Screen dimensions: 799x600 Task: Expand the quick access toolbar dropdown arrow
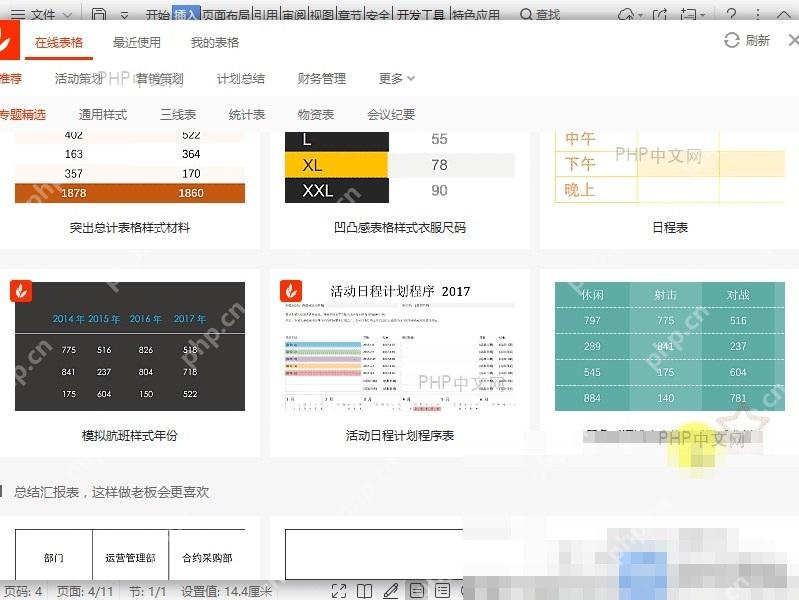tap(124, 15)
